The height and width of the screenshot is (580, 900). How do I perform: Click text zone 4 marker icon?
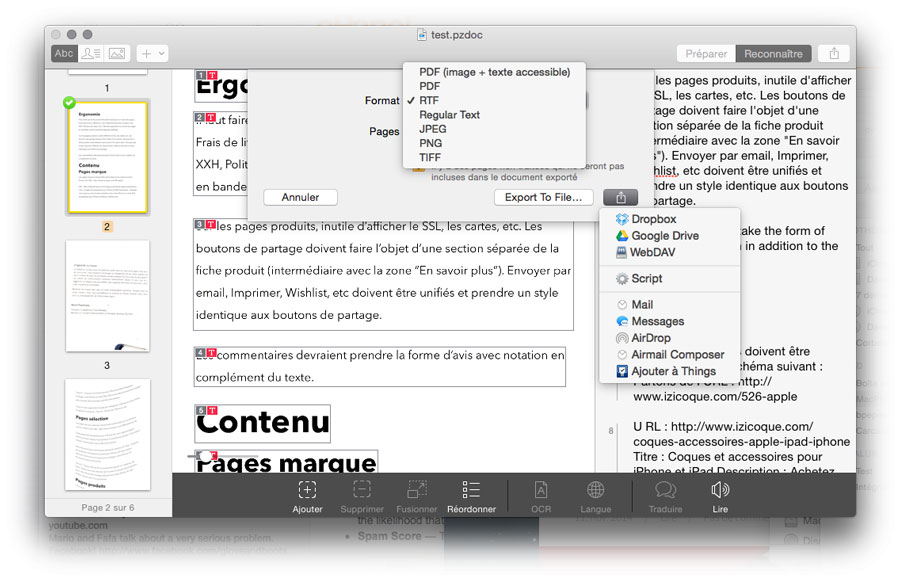click(x=205, y=353)
